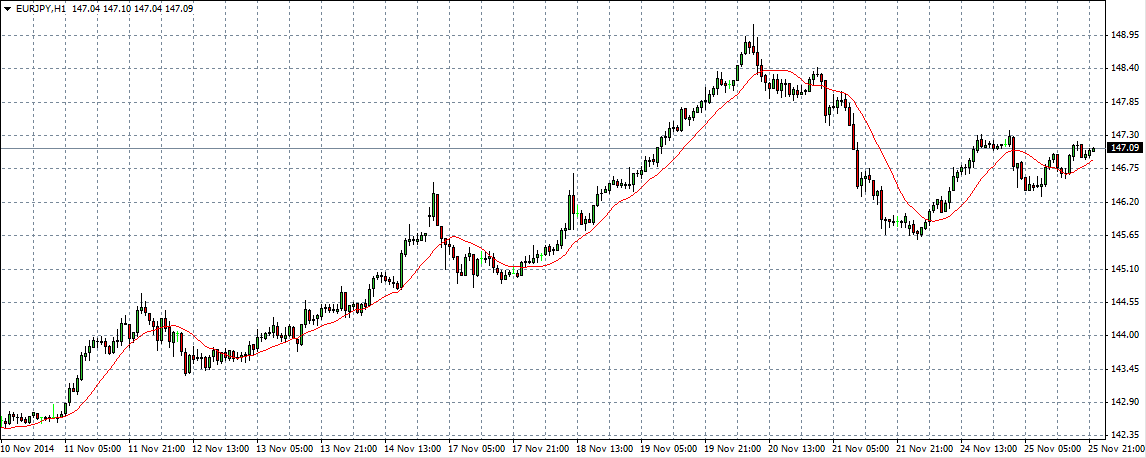Click the last candlestick at chart's right edge
The image size is (1146, 458).
tap(1093, 149)
